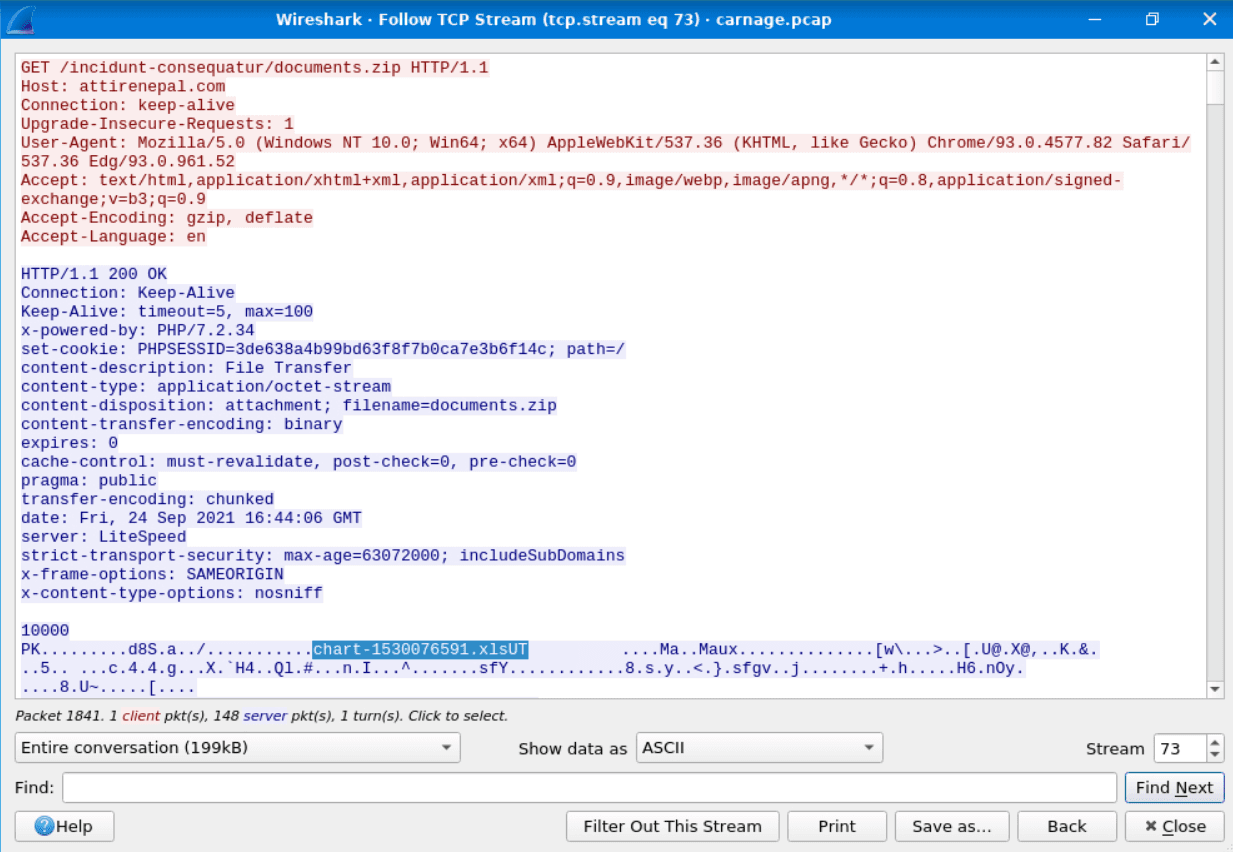The image size is (1233, 852).
Task: Click the Accept-Language: en line
Action: click(x=113, y=236)
